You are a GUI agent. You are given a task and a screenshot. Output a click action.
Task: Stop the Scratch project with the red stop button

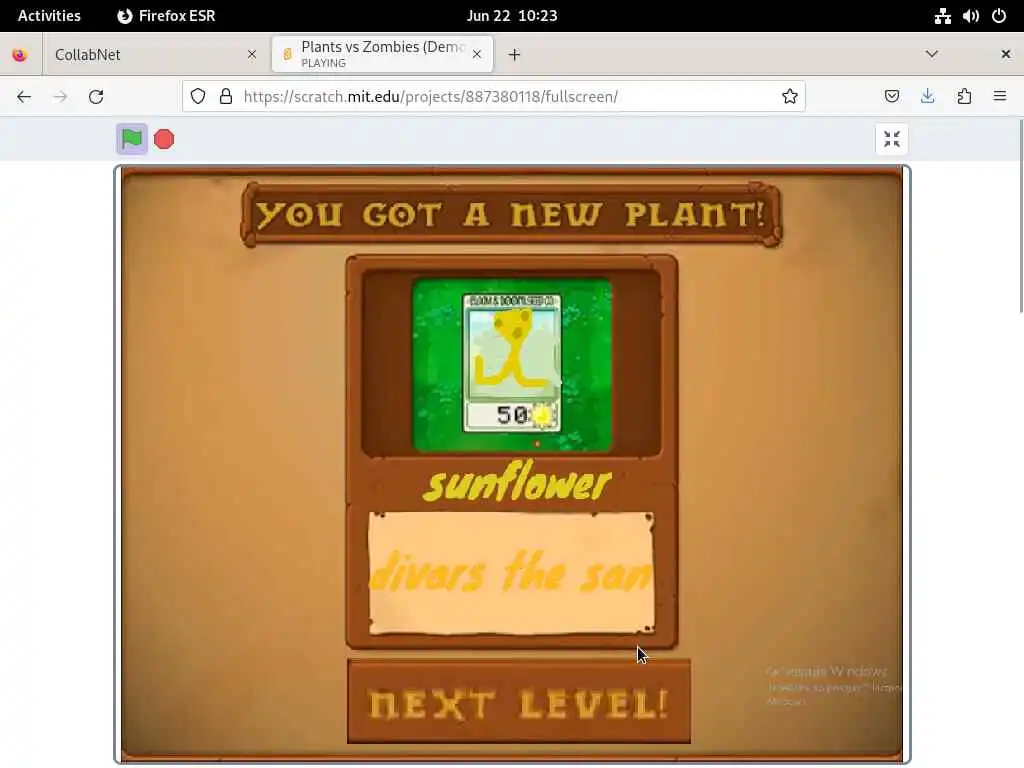164,139
